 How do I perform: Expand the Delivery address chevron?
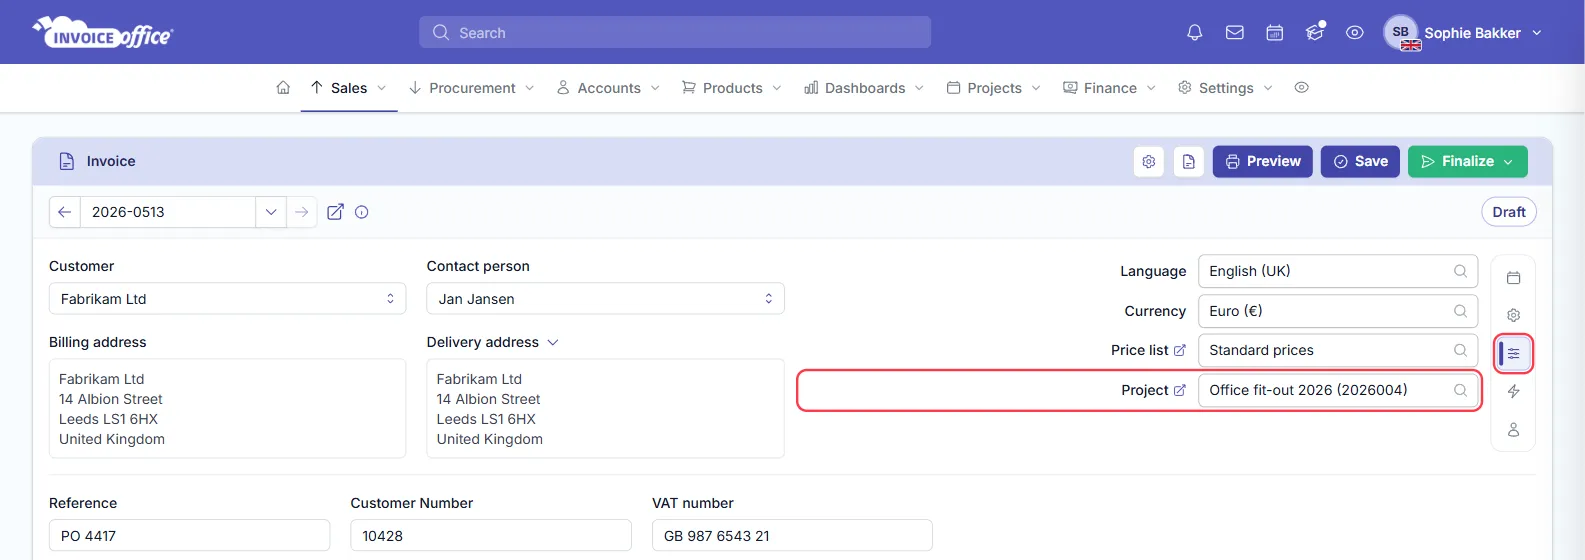click(553, 342)
